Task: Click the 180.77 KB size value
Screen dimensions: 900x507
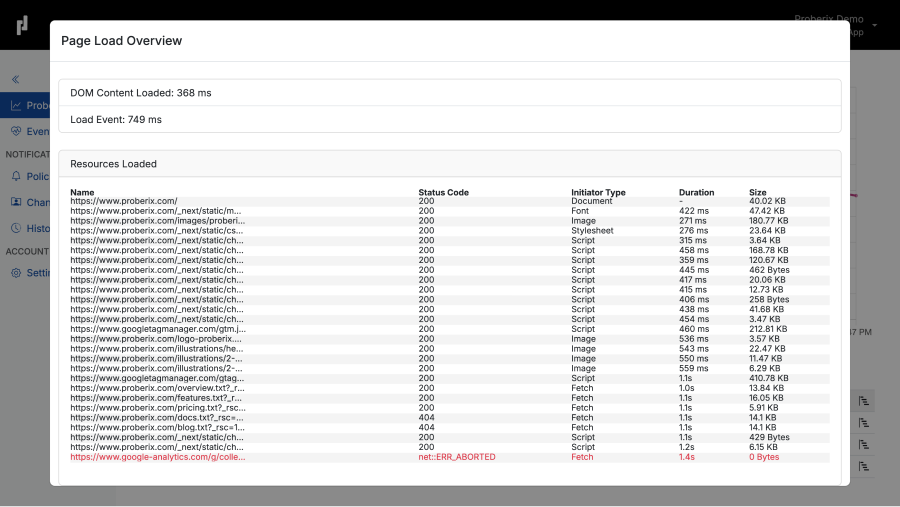Action: (x=769, y=220)
